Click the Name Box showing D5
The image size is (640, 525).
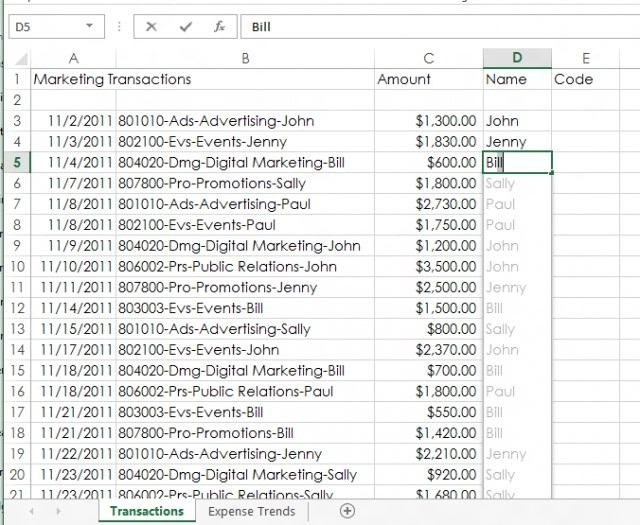(45, 27)
